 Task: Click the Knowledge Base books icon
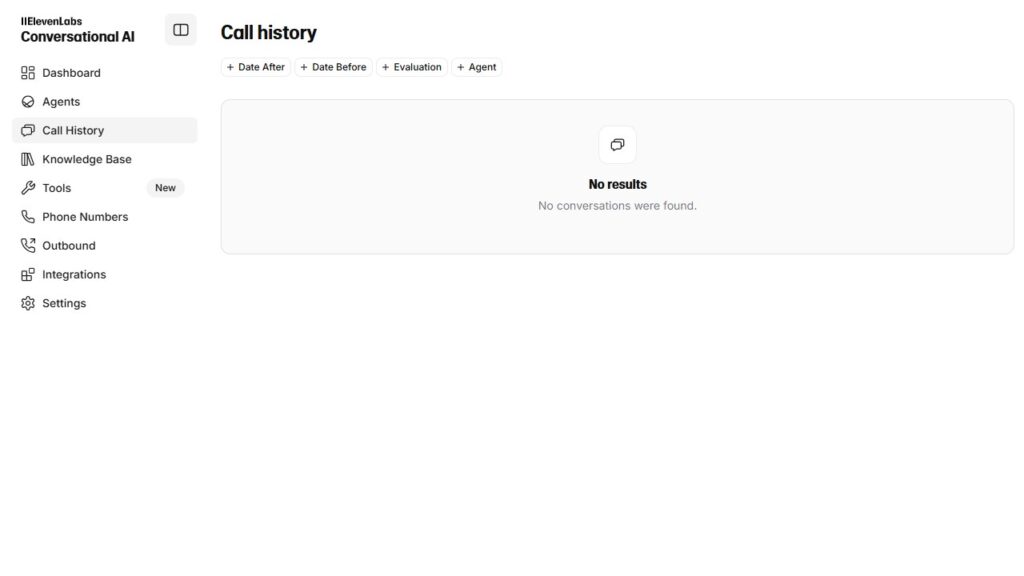pyautogui.click(x=27, y=159)
